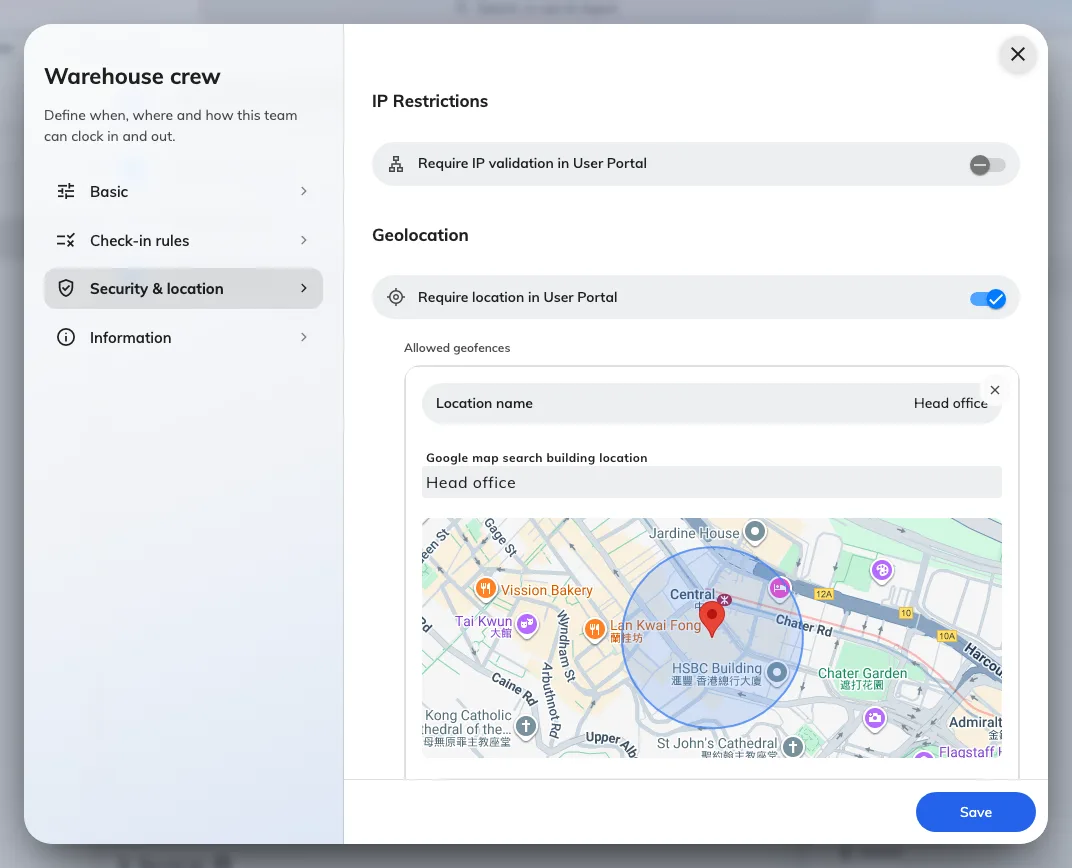Click the Check-in rules checklist icon

(x=66, y=241)
